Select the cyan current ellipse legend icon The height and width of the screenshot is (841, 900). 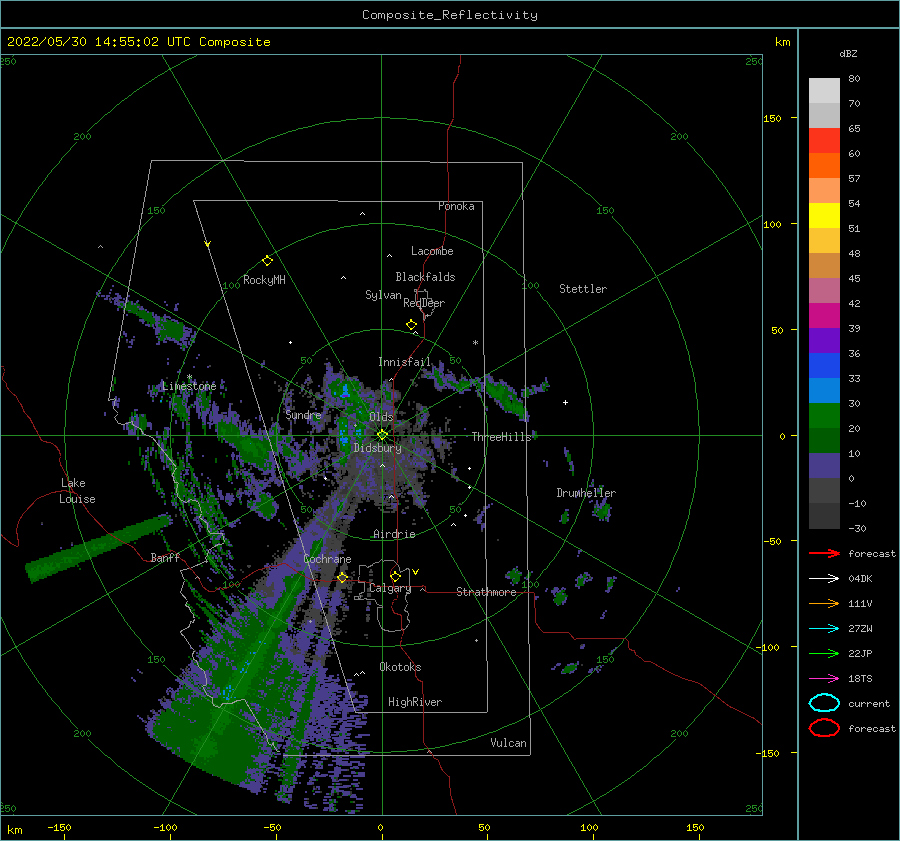tap(824, 703)
